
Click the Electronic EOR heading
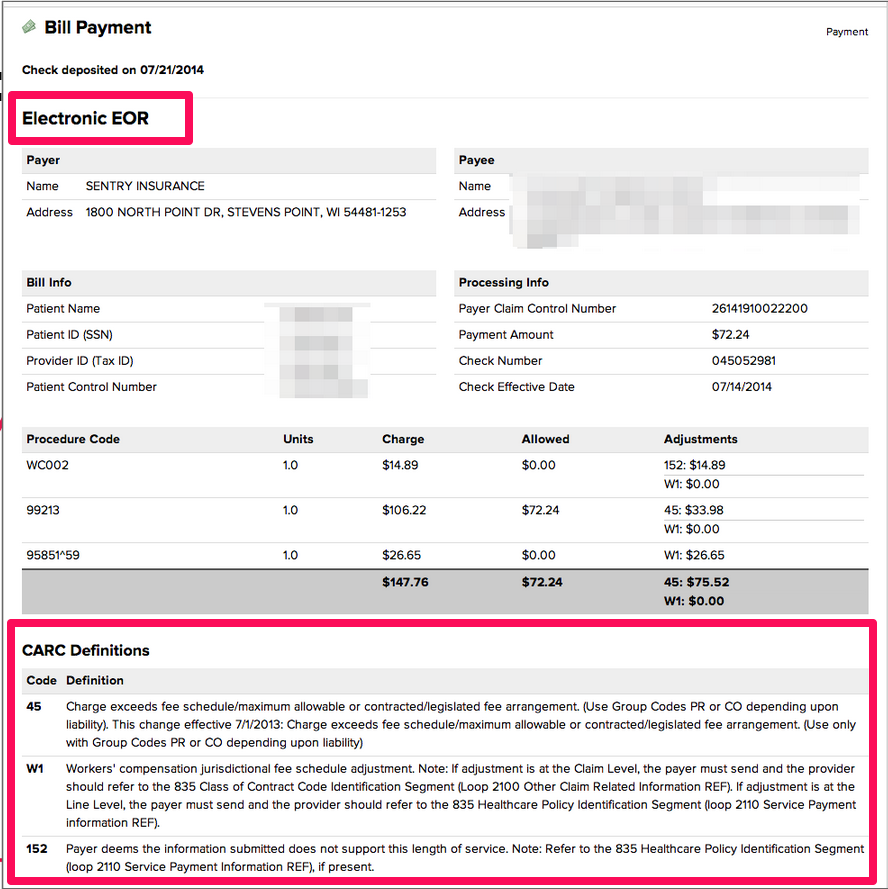pos(85,118)
